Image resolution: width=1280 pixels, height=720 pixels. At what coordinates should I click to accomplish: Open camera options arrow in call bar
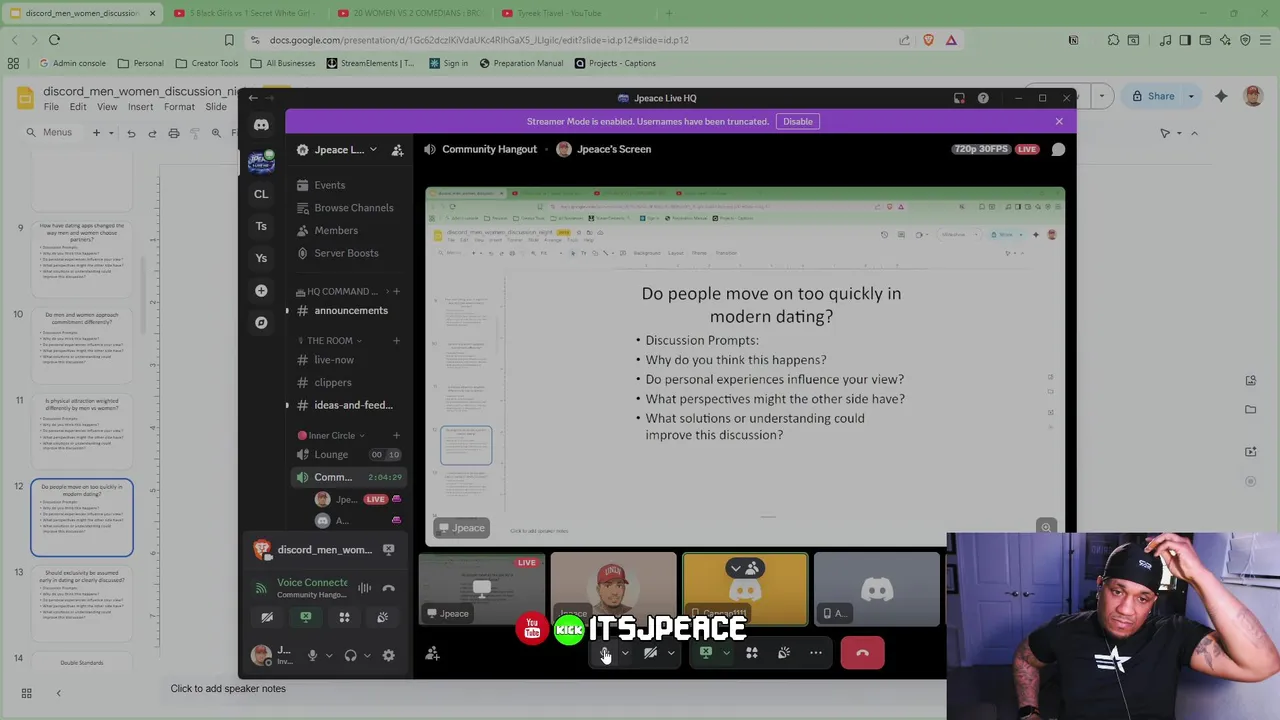tap(671, 653)
